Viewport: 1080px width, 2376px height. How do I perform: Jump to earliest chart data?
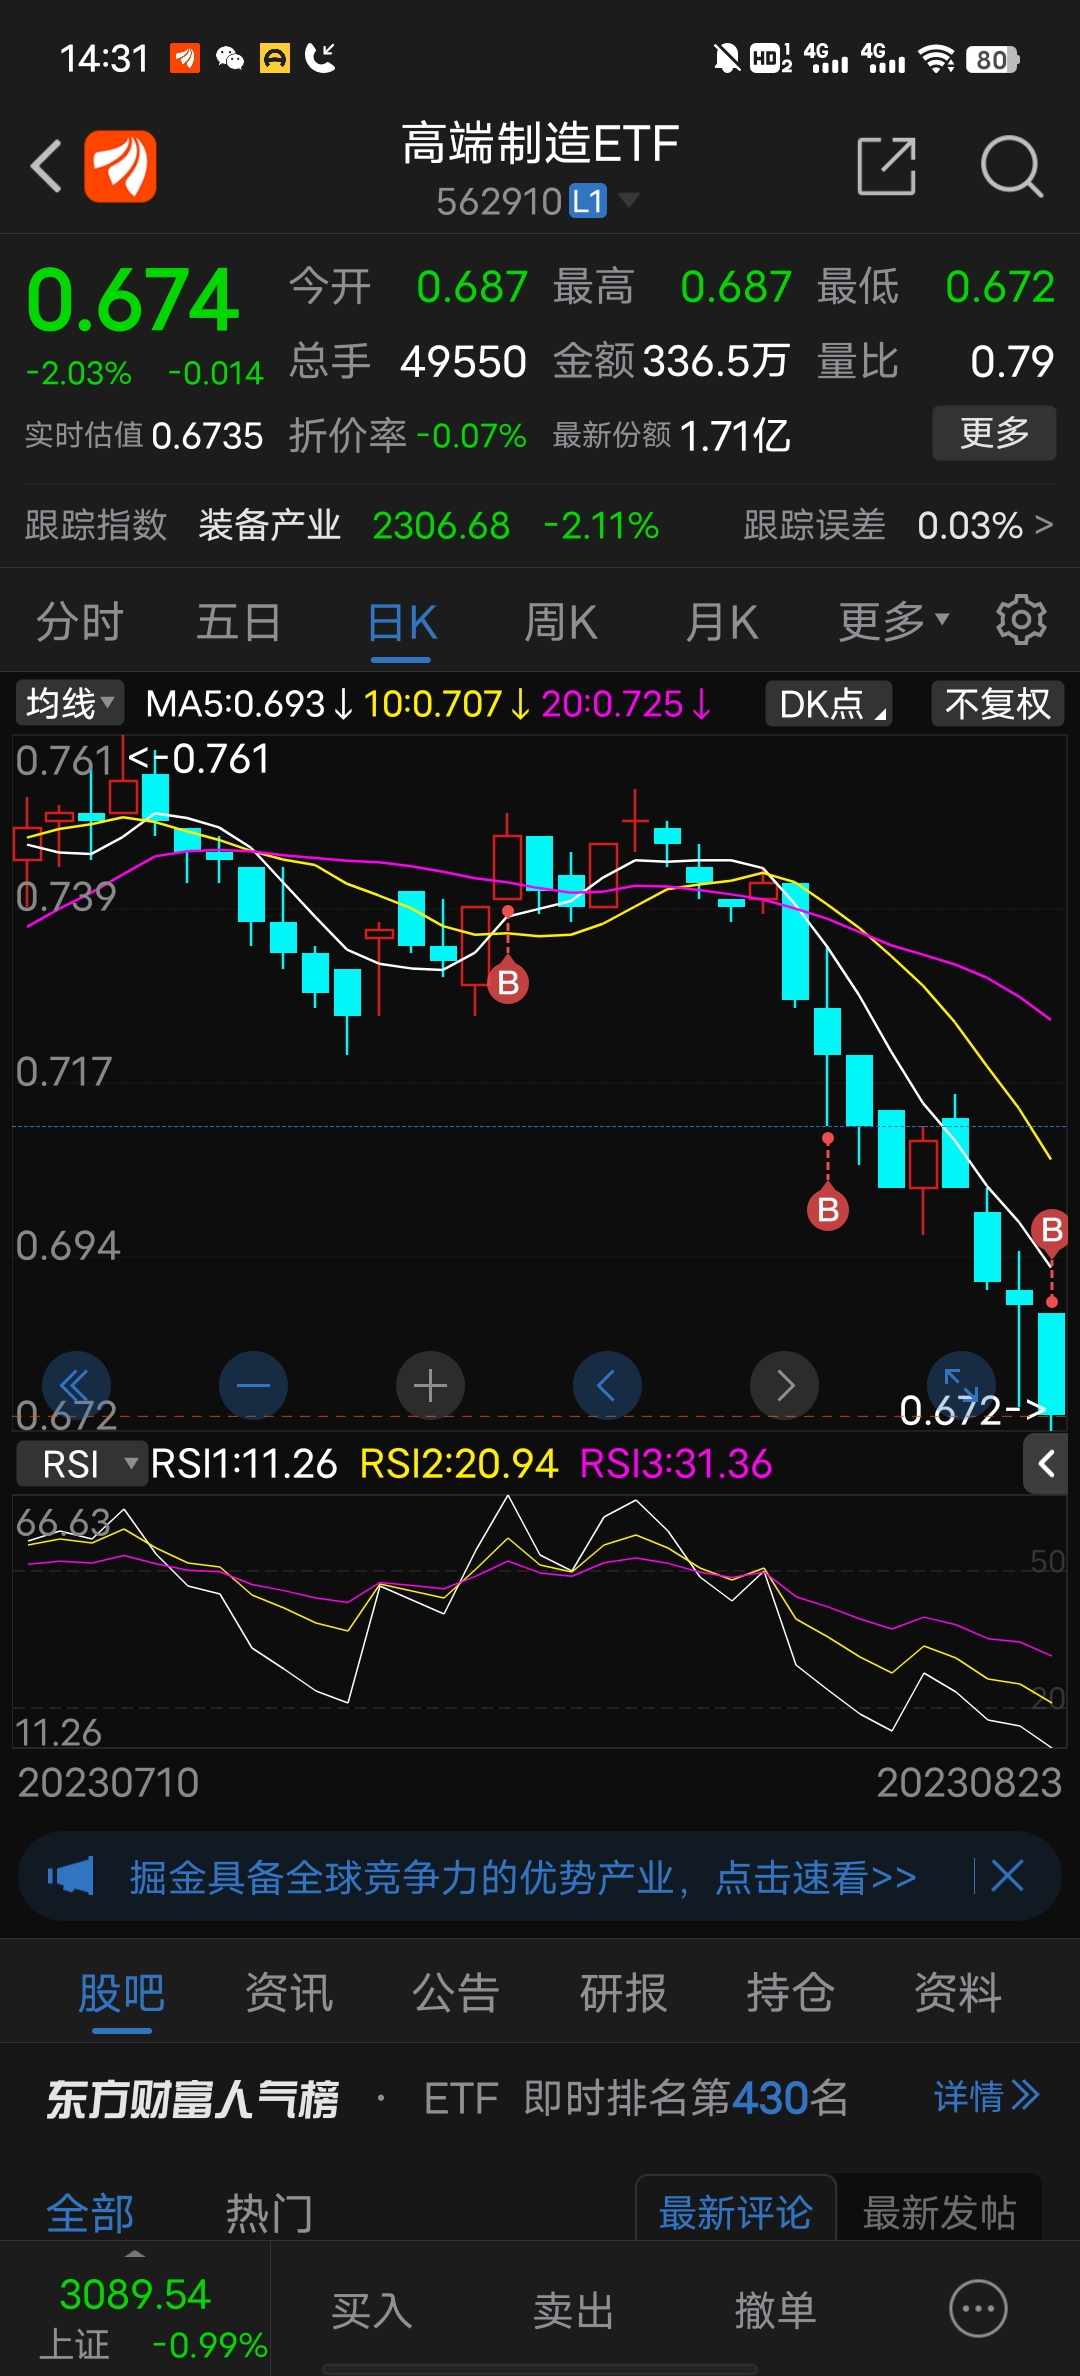pyautogui.click(x=76, y=1385)
